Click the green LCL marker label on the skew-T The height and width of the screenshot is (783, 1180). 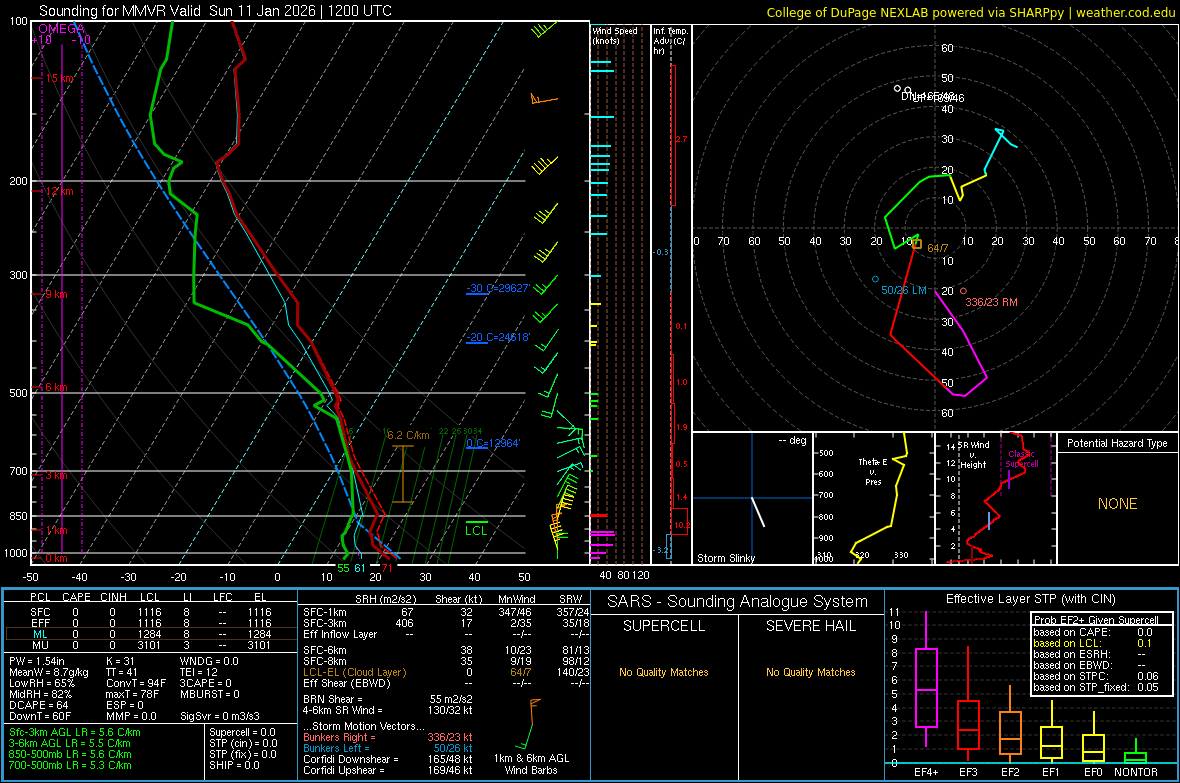(x=476, y=531)
